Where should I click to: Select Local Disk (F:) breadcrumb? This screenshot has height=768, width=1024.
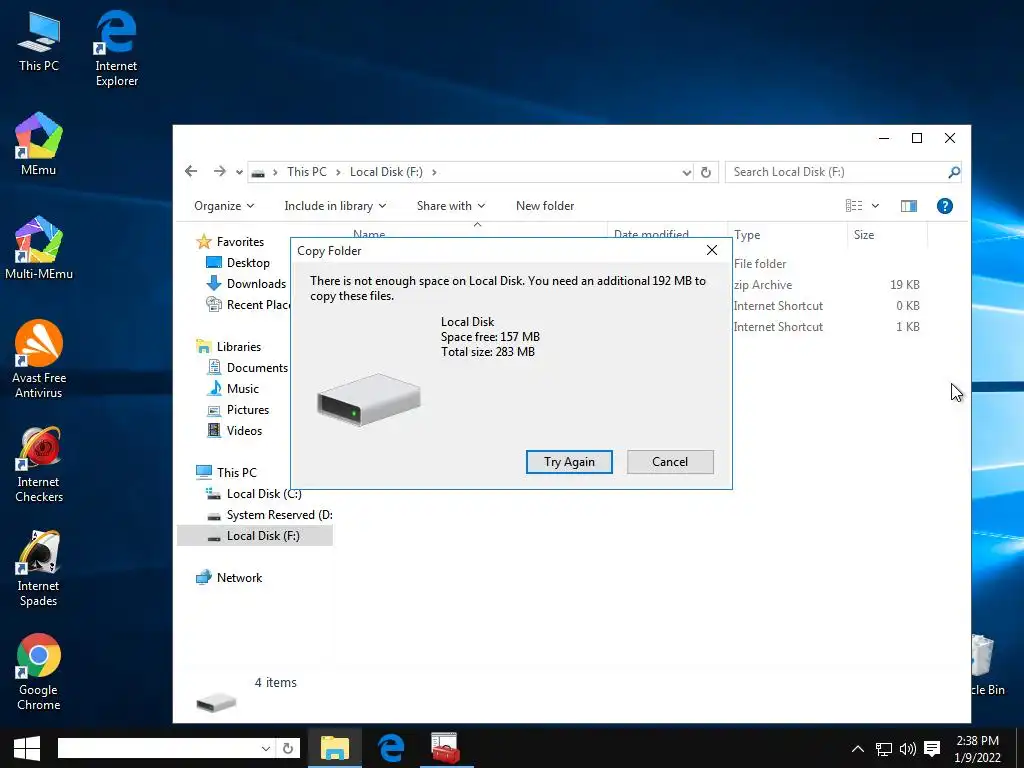coord(386,172)
